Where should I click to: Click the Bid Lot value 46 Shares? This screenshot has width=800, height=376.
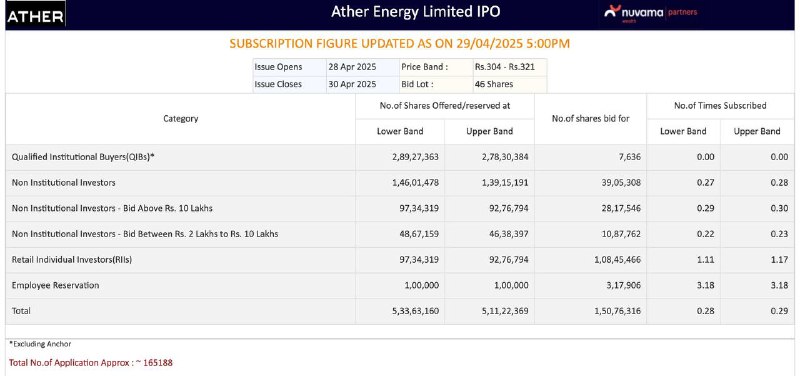click(494, 84)
